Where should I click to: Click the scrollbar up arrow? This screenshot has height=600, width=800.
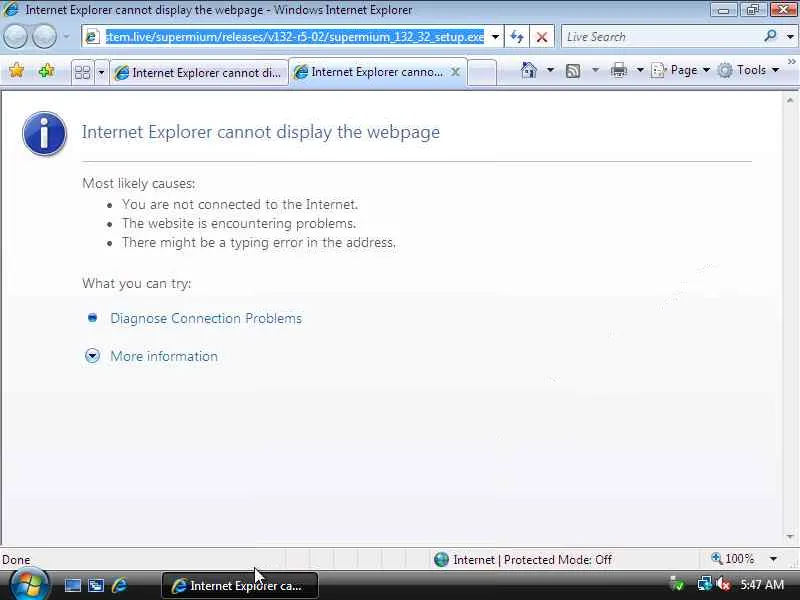pos(790,101)
